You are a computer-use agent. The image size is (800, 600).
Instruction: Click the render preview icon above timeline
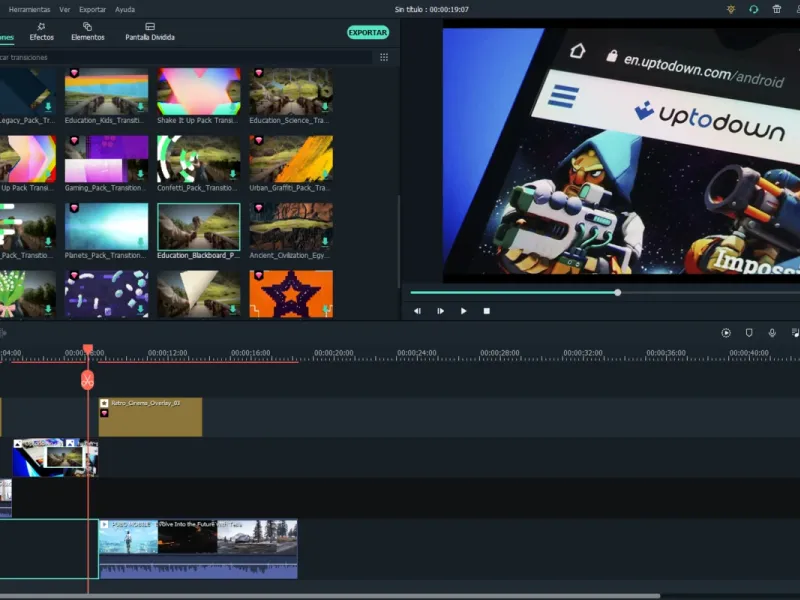[x=726, y=333]
